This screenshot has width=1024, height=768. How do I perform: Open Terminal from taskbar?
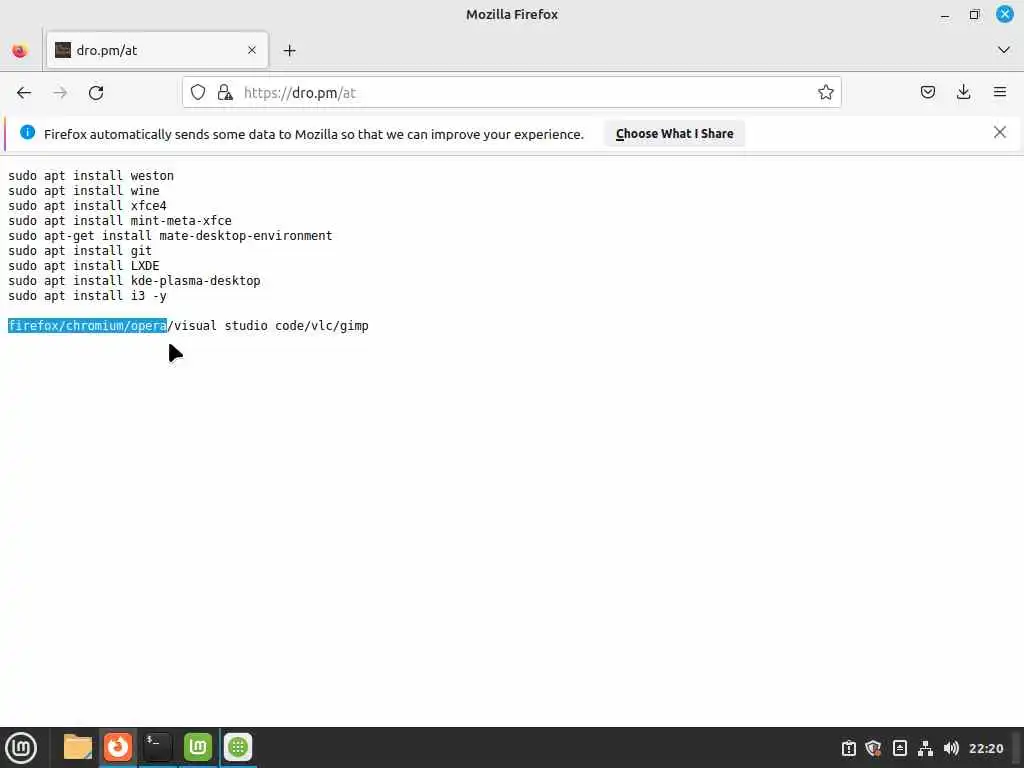click(157, 747)
